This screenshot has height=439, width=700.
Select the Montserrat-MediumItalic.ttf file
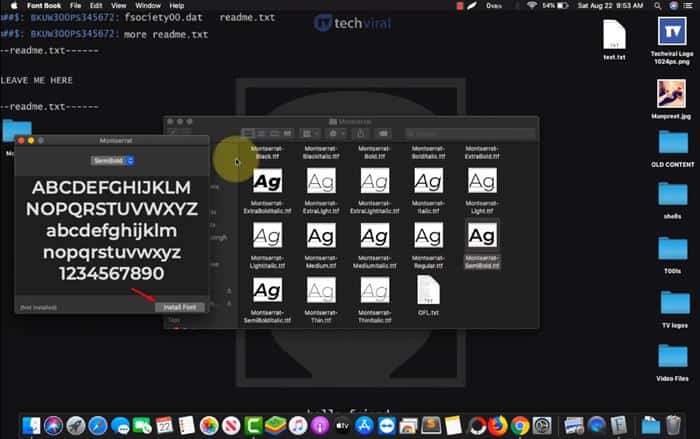(x=375, y=235)
